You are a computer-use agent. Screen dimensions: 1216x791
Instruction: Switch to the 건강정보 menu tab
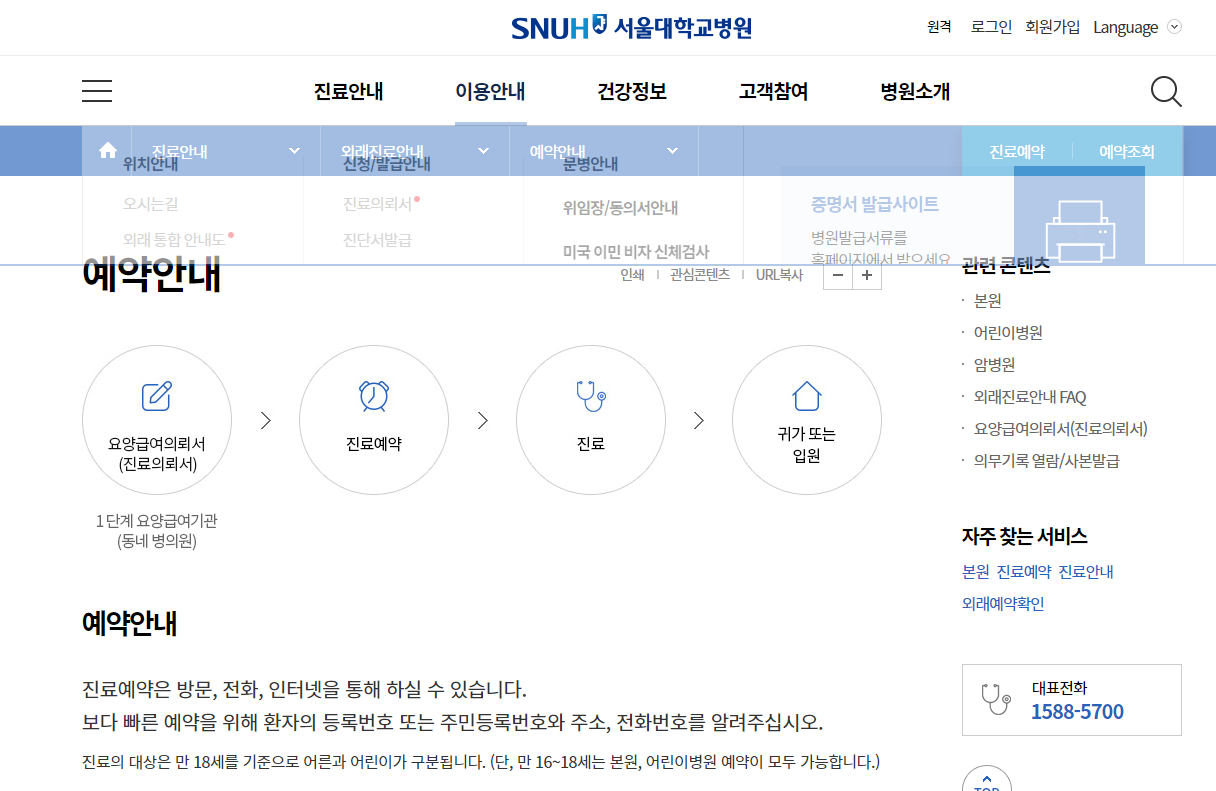[x=631, y=91]
